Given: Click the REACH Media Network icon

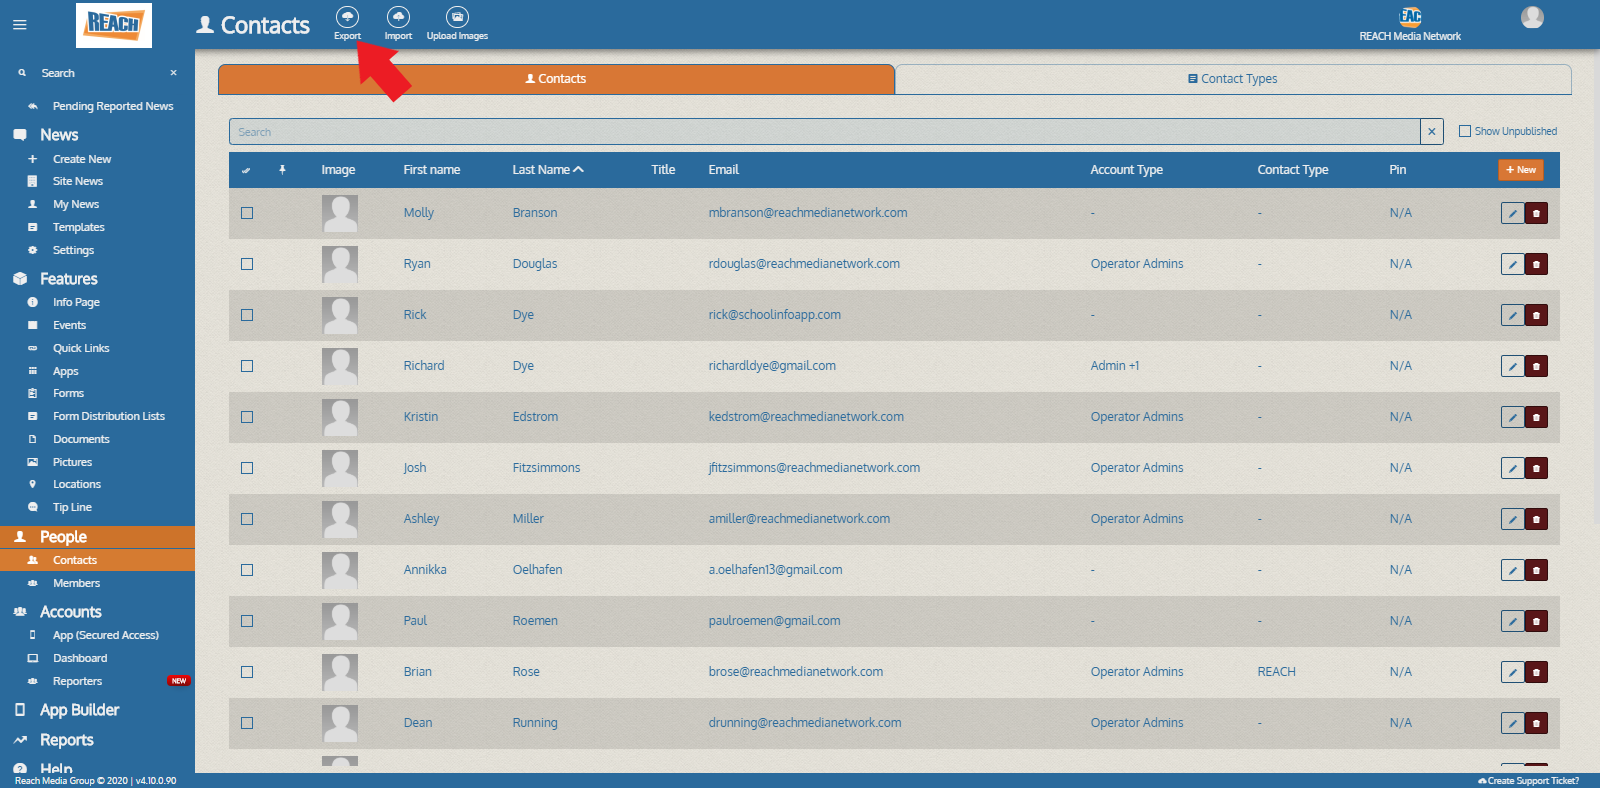Looking at the screenshot, I should 1410,16.
